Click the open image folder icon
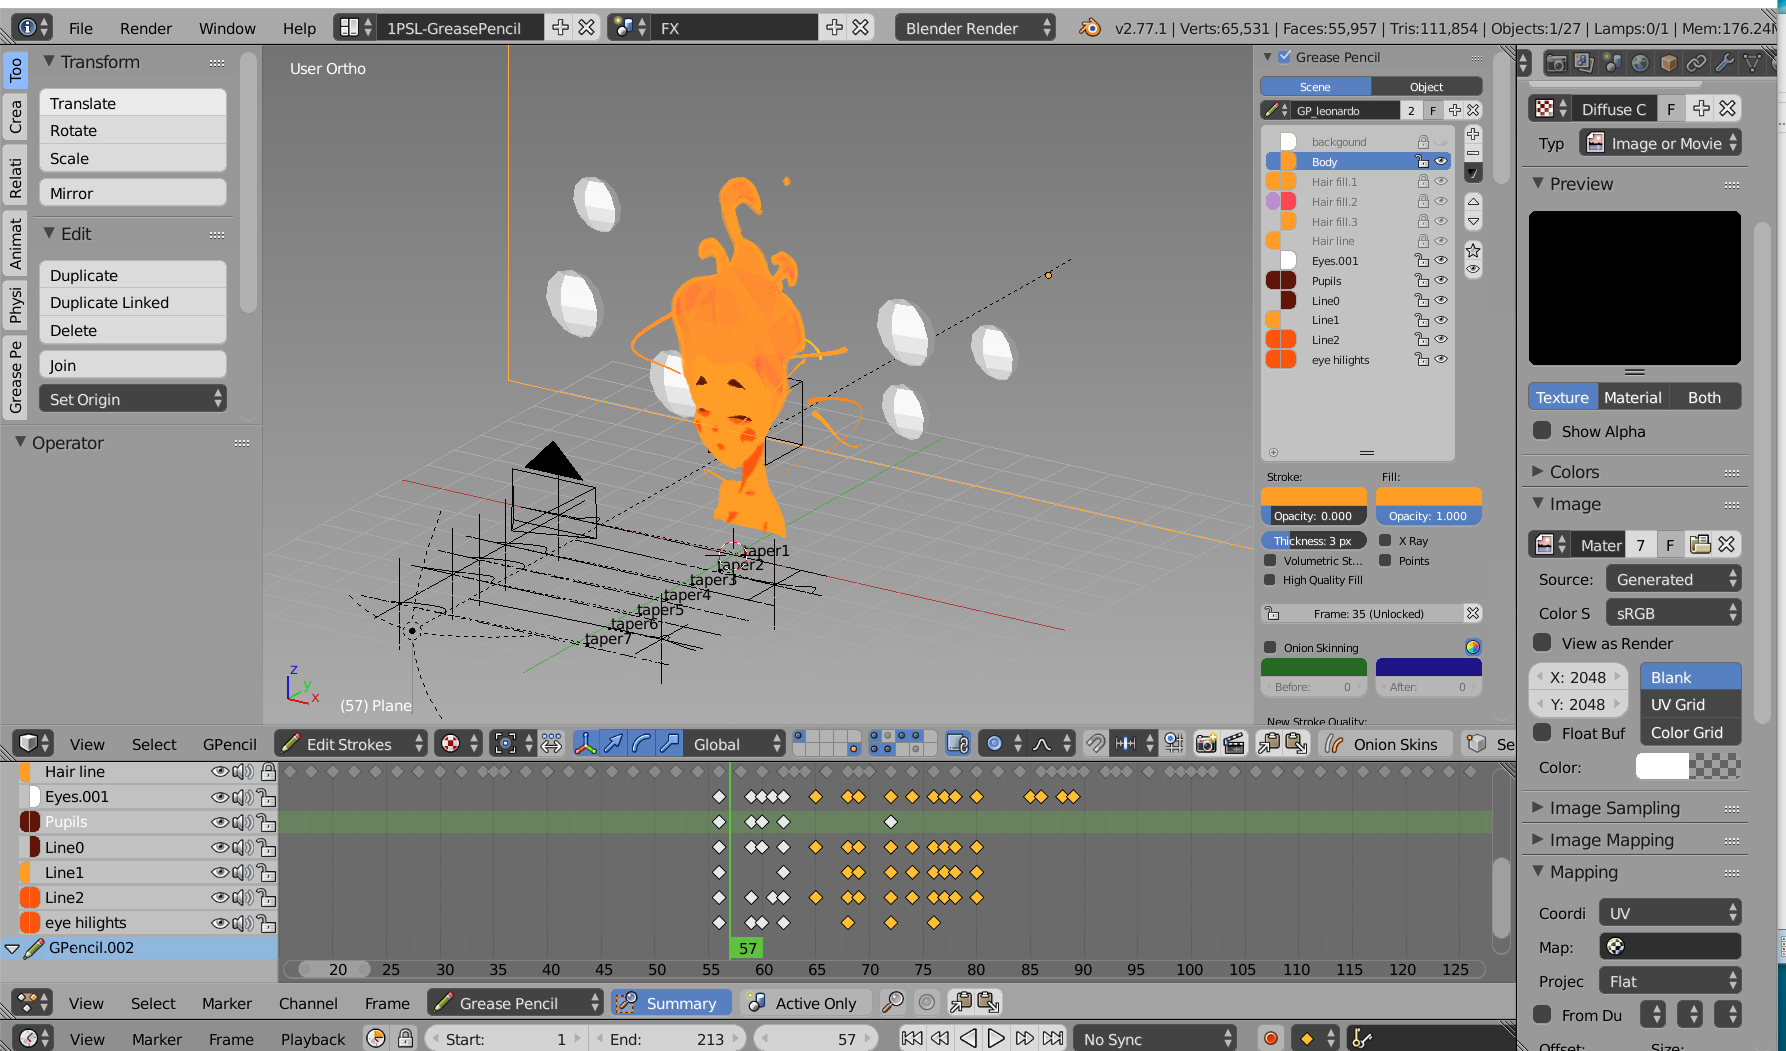The height and width of the screenshot is (1051, 1786). (1700, 544)
